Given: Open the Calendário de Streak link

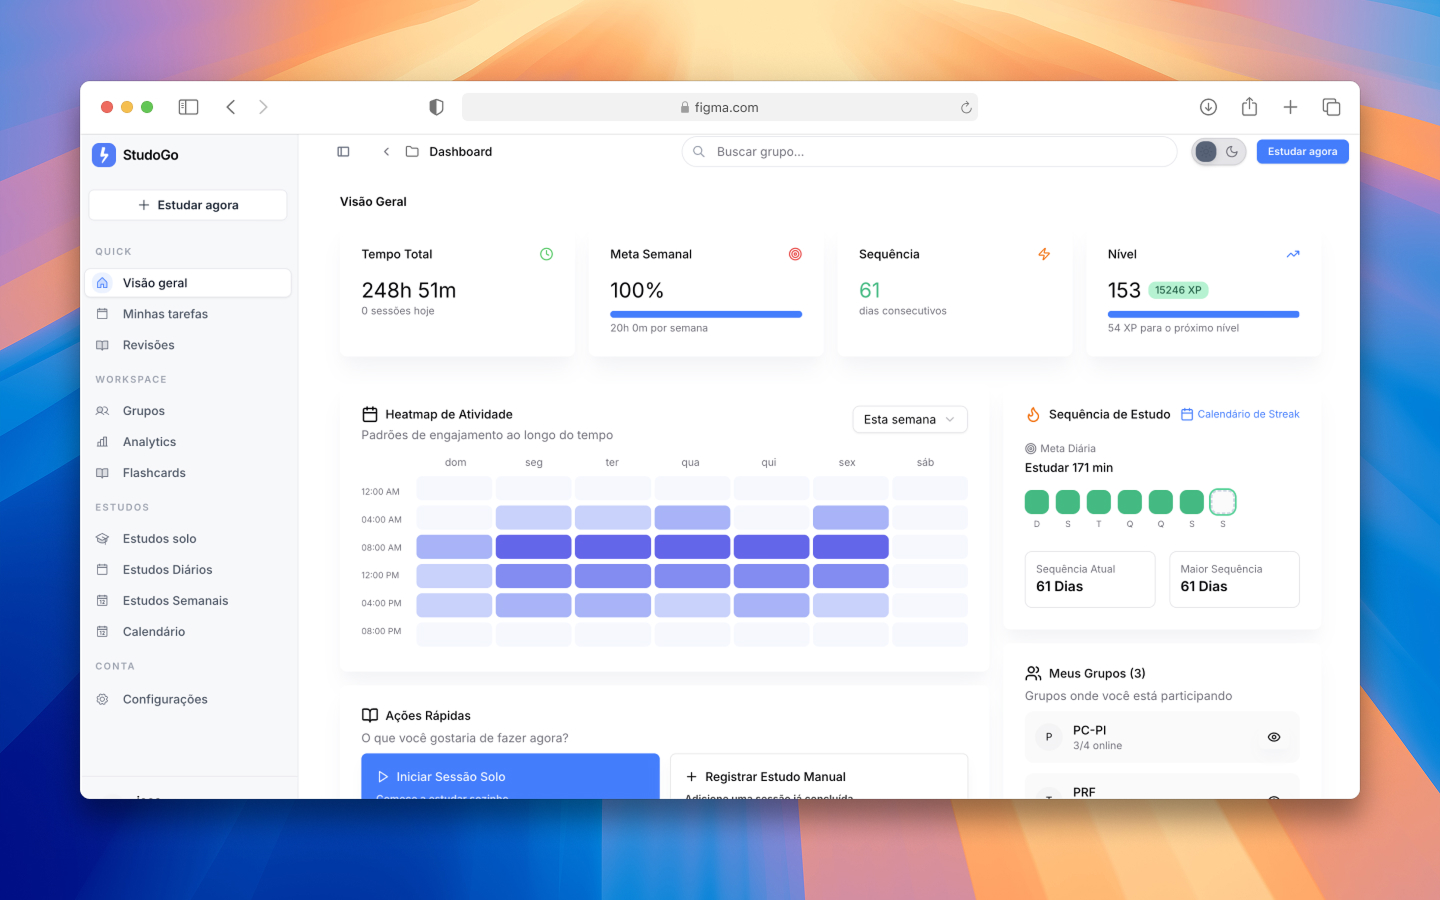Looking at the screenshot, I should pos(1240,414).
